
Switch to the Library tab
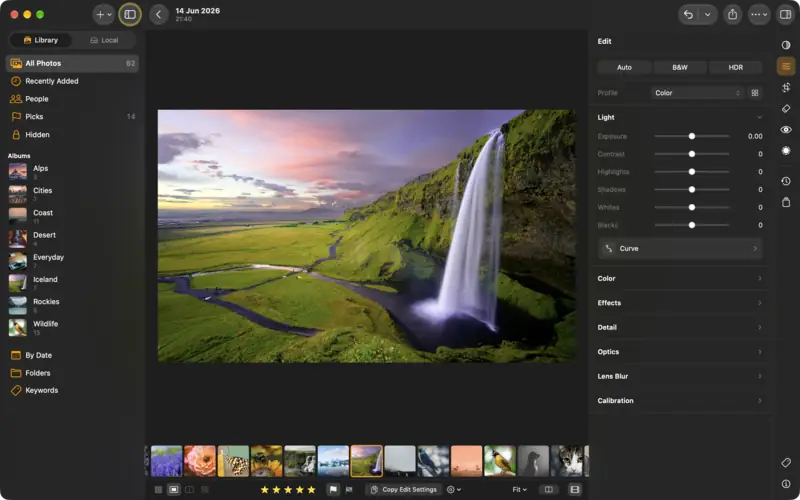pos(41,40)
